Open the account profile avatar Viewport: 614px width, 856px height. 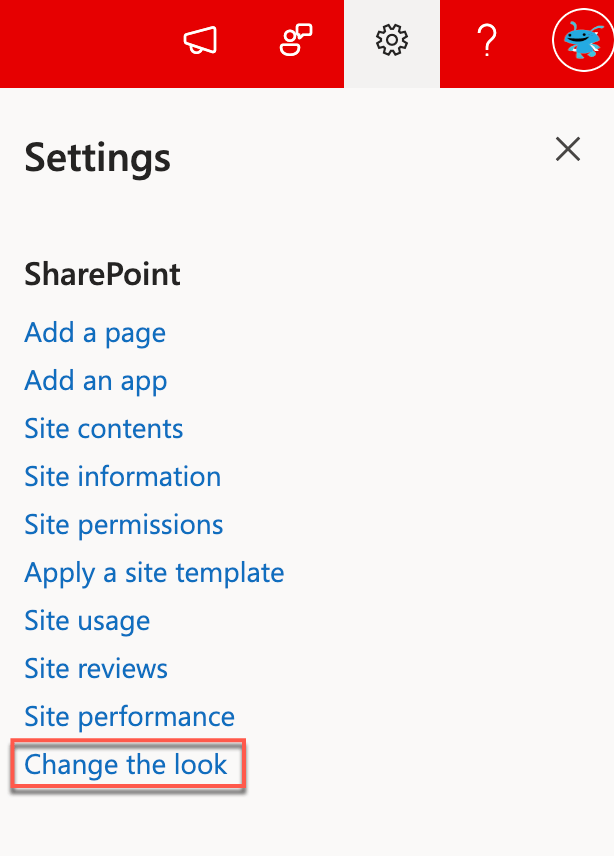tap(581, 41)
